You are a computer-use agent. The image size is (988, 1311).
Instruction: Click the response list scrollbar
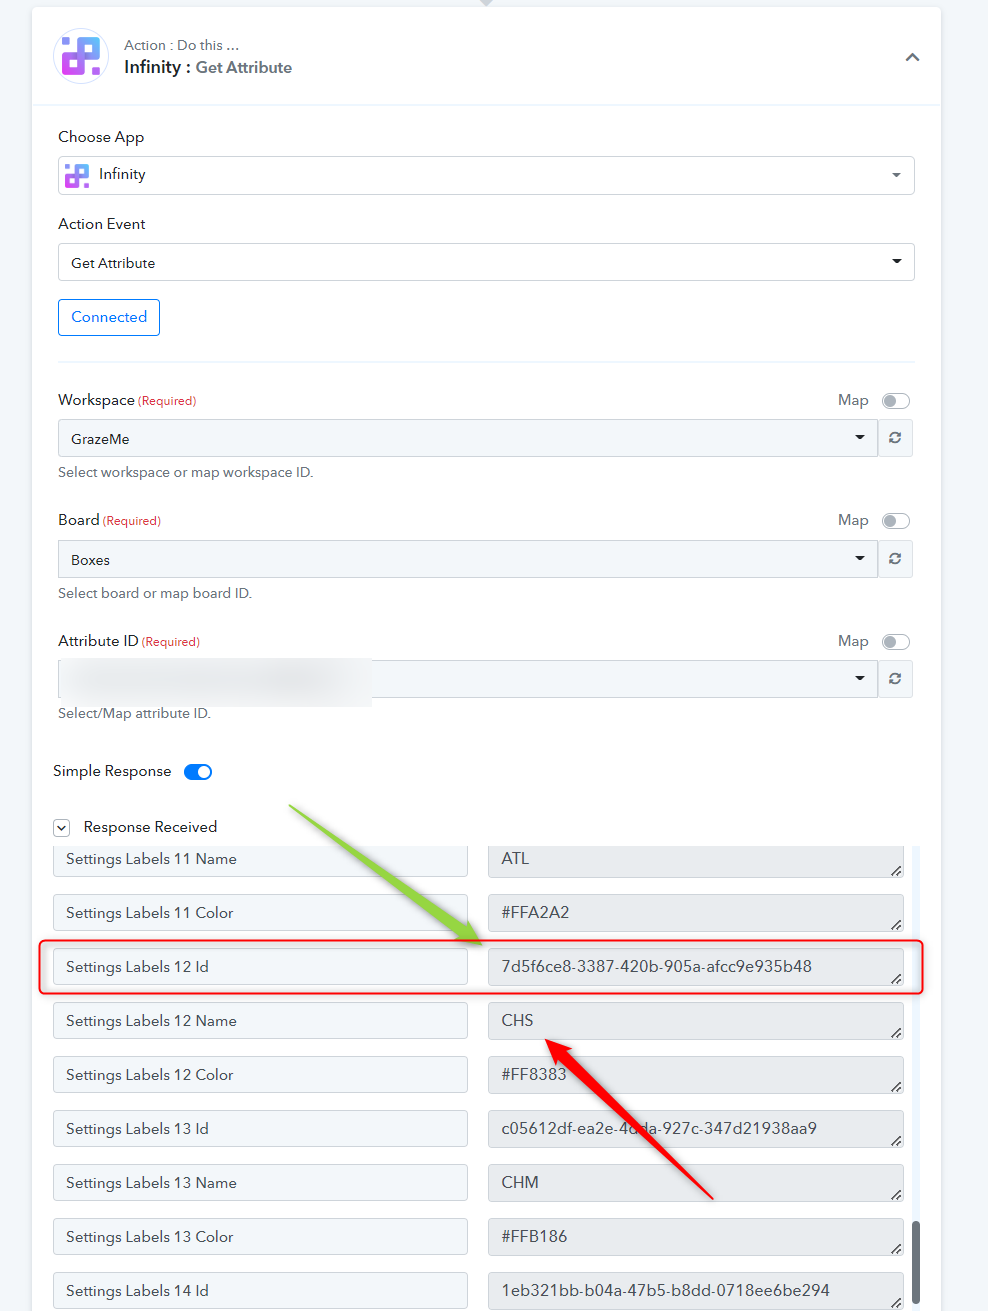pos(915,1261)
